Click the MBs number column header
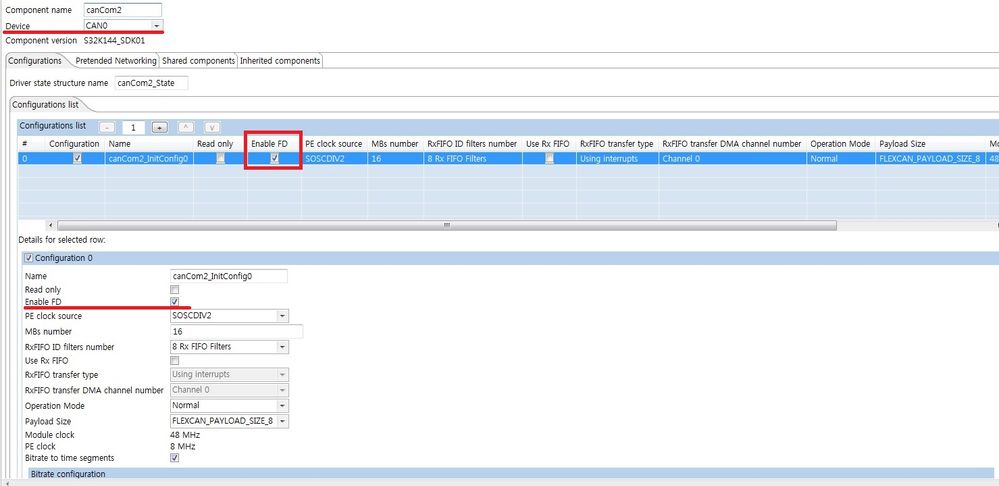The width and height of the screenshot is (999, 486). [395, 144]
